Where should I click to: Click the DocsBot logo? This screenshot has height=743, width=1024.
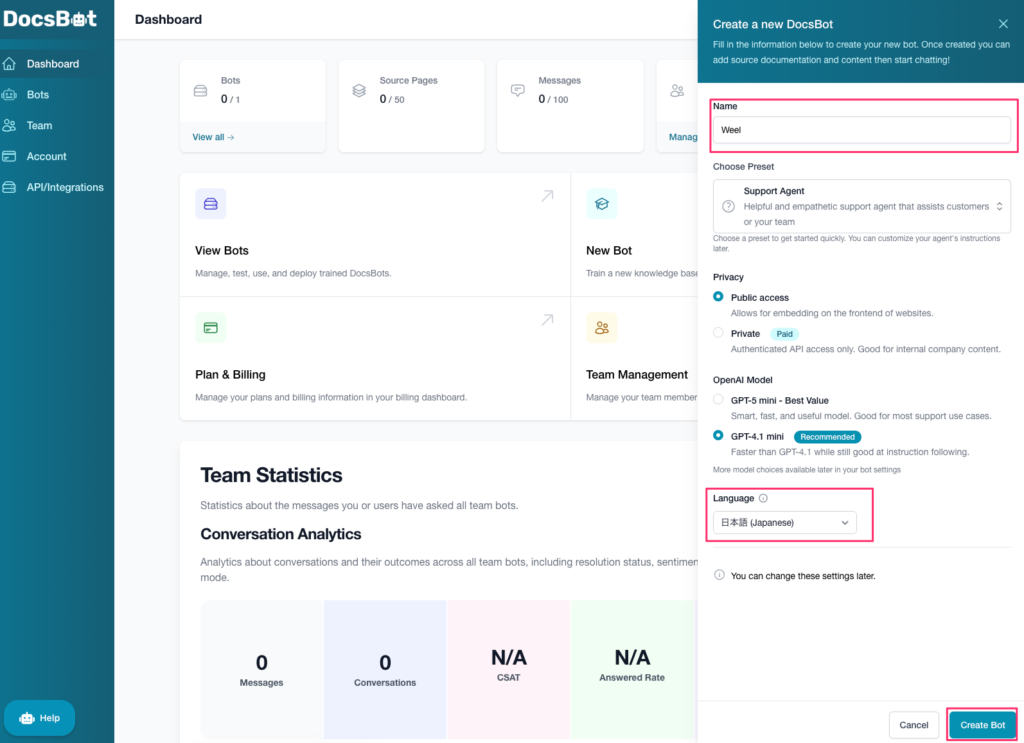[52, 19]
